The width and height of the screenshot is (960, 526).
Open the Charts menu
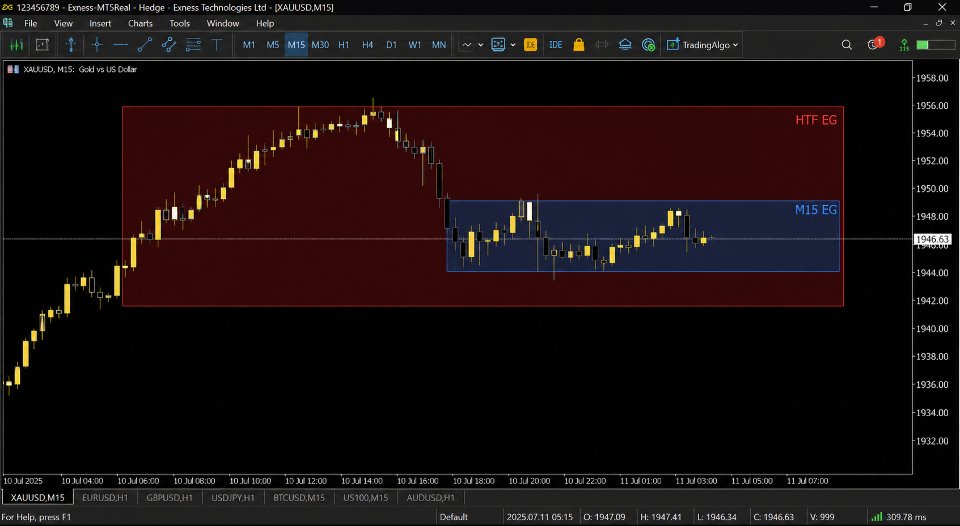point(140,23)
